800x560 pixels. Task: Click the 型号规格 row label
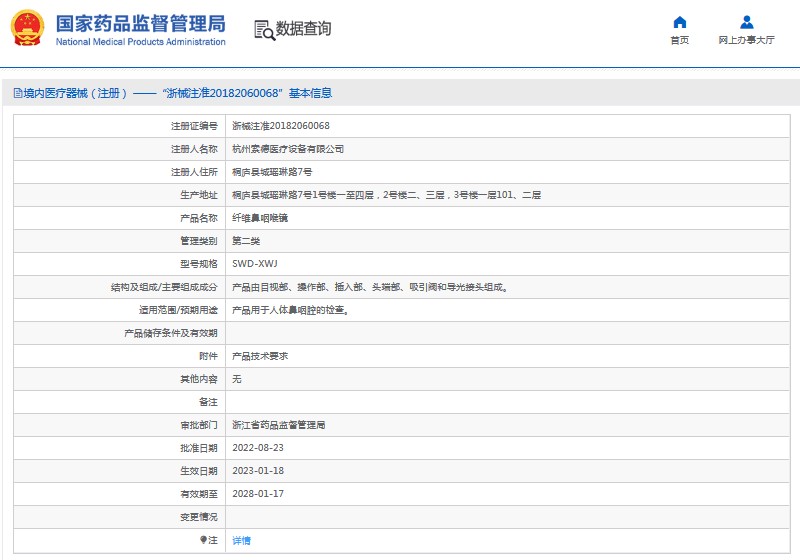click(198, 264)
